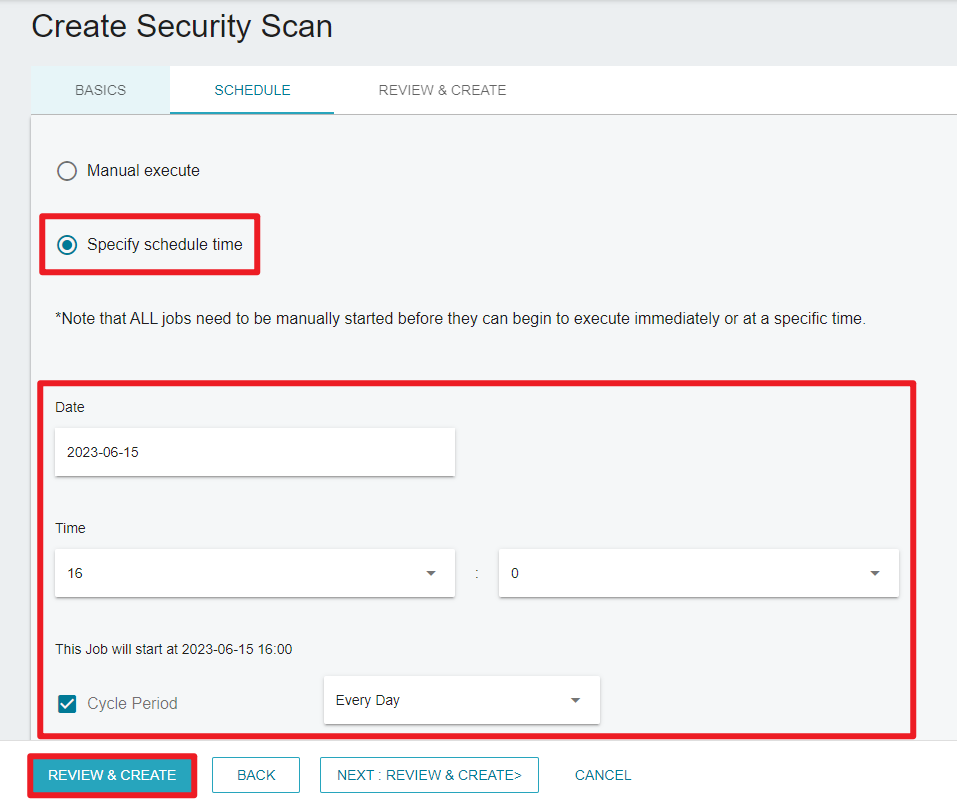
Task: Click the Specify schedule time label text
Action: (x=165, y=244)
